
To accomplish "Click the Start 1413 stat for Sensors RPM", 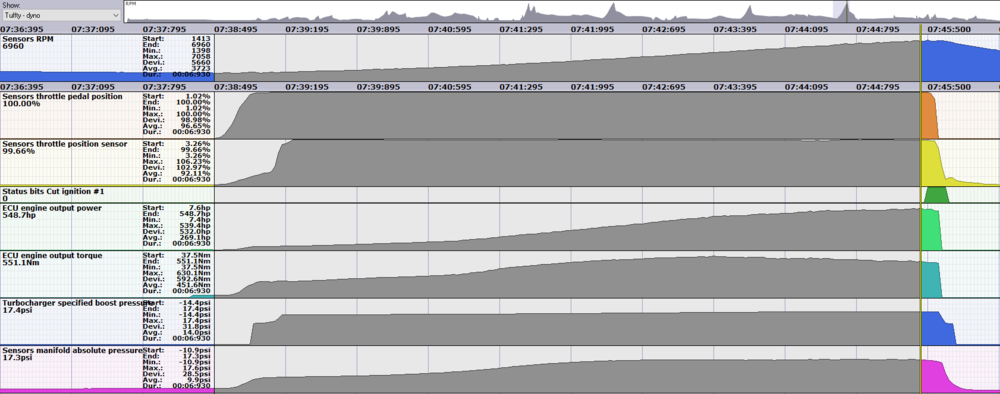I will point(177,38).
